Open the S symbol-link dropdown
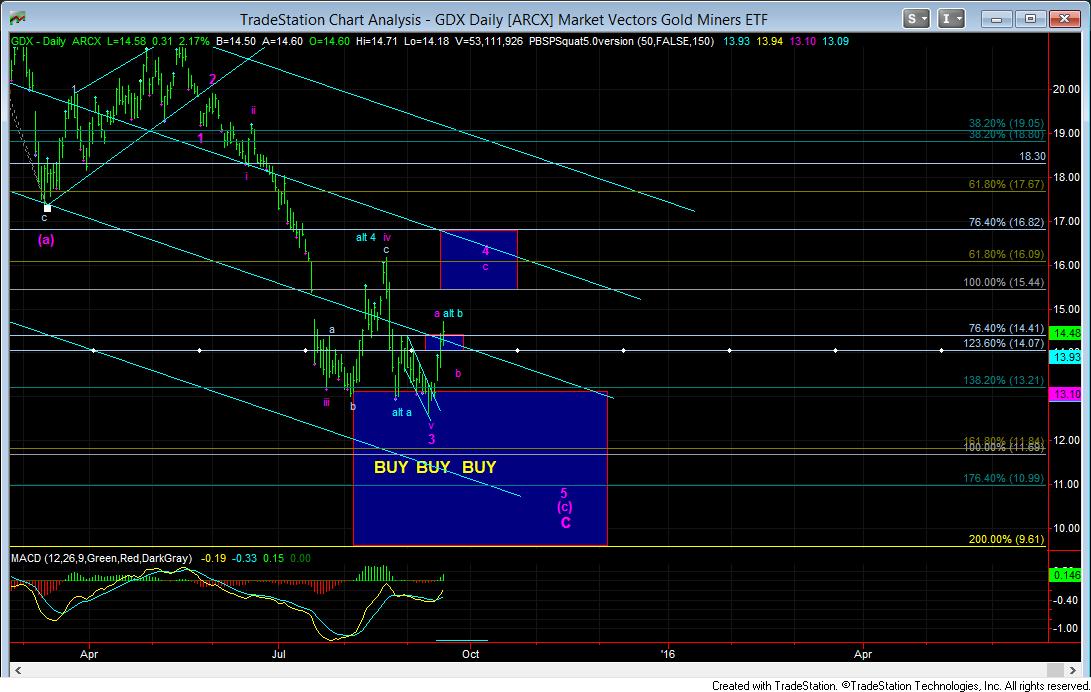1091x692 pixels. click(916, 19)
